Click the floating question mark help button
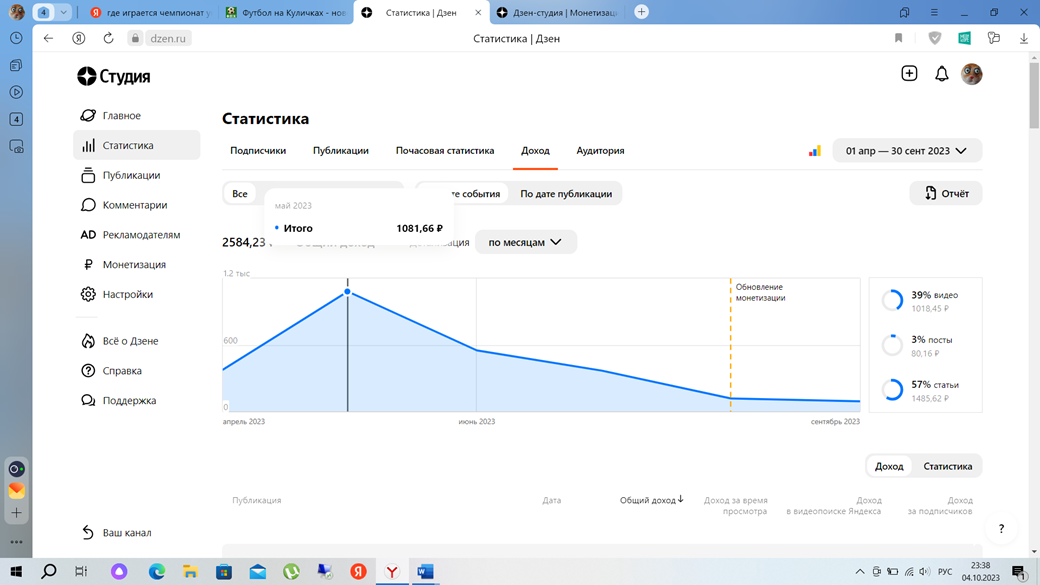The height and width of the screenshot is (585, 1040). (1002, 529)
